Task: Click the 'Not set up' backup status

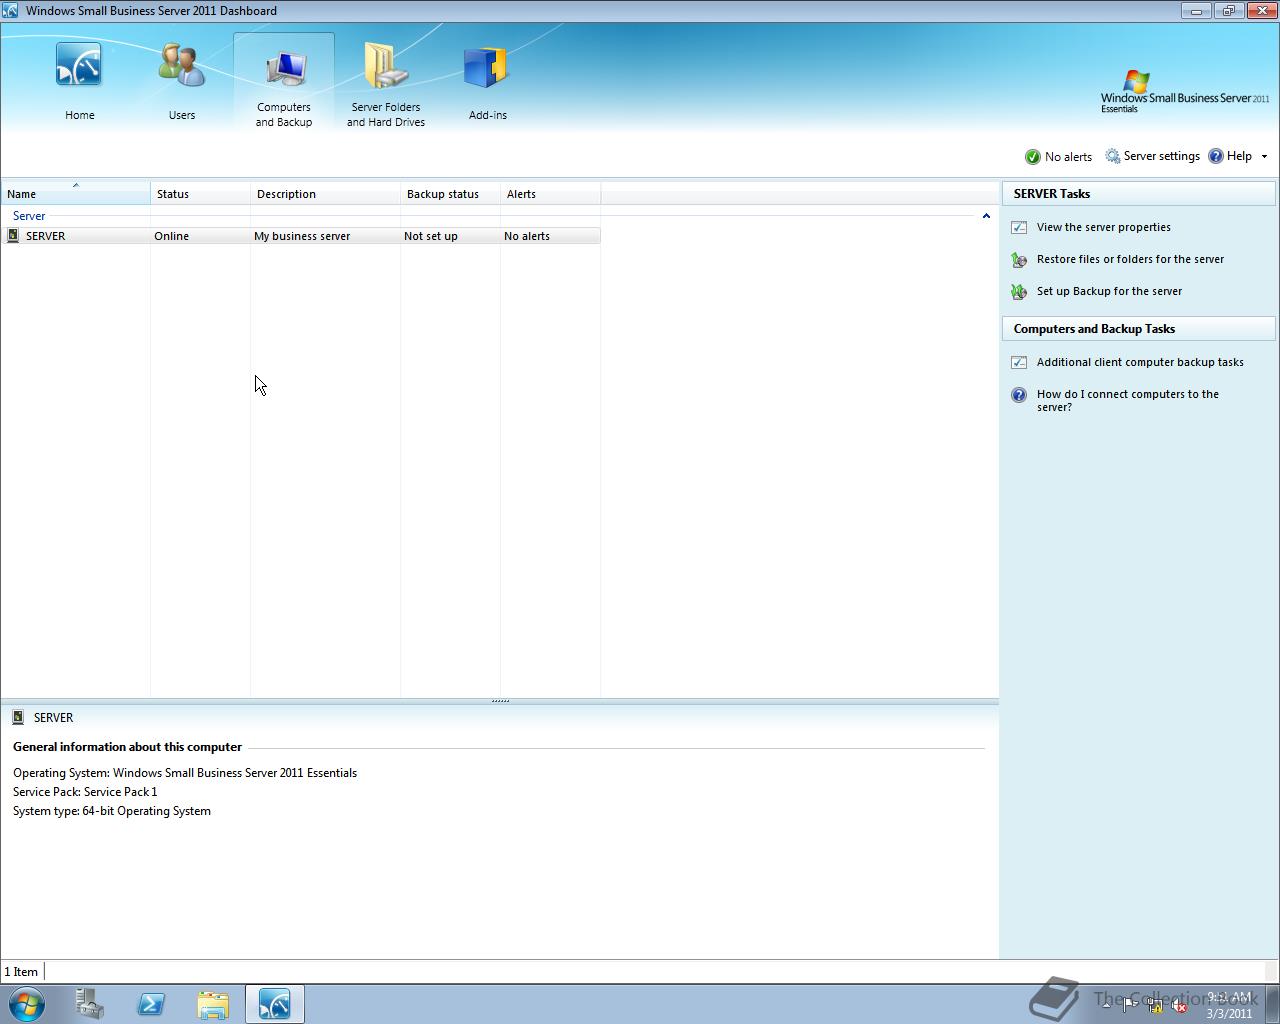Action: coord(431,236)
